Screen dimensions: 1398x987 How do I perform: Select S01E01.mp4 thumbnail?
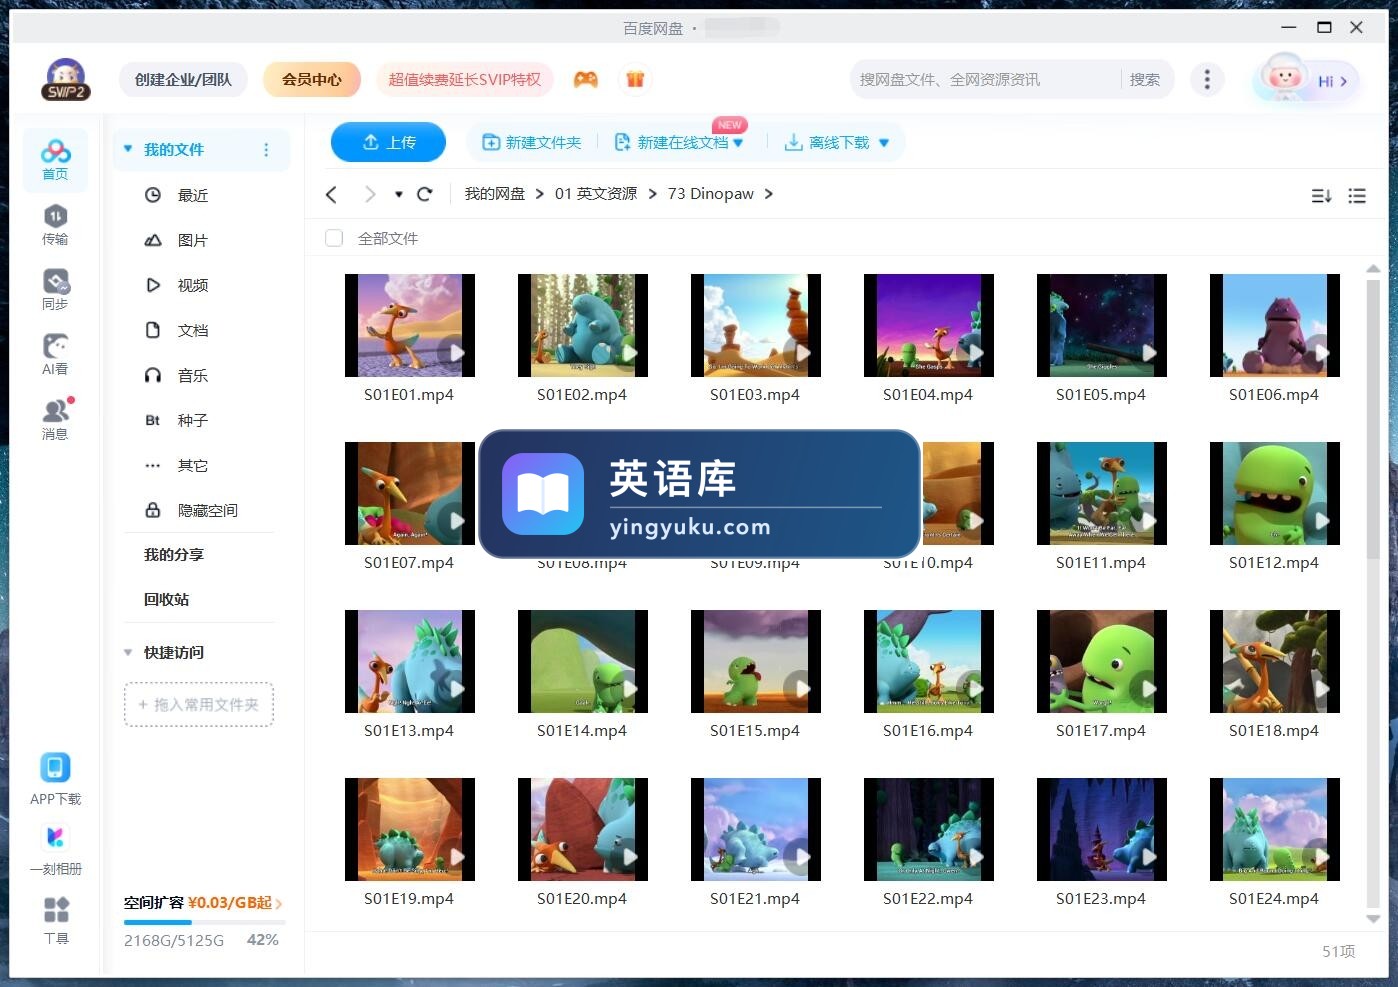(410, 325)
